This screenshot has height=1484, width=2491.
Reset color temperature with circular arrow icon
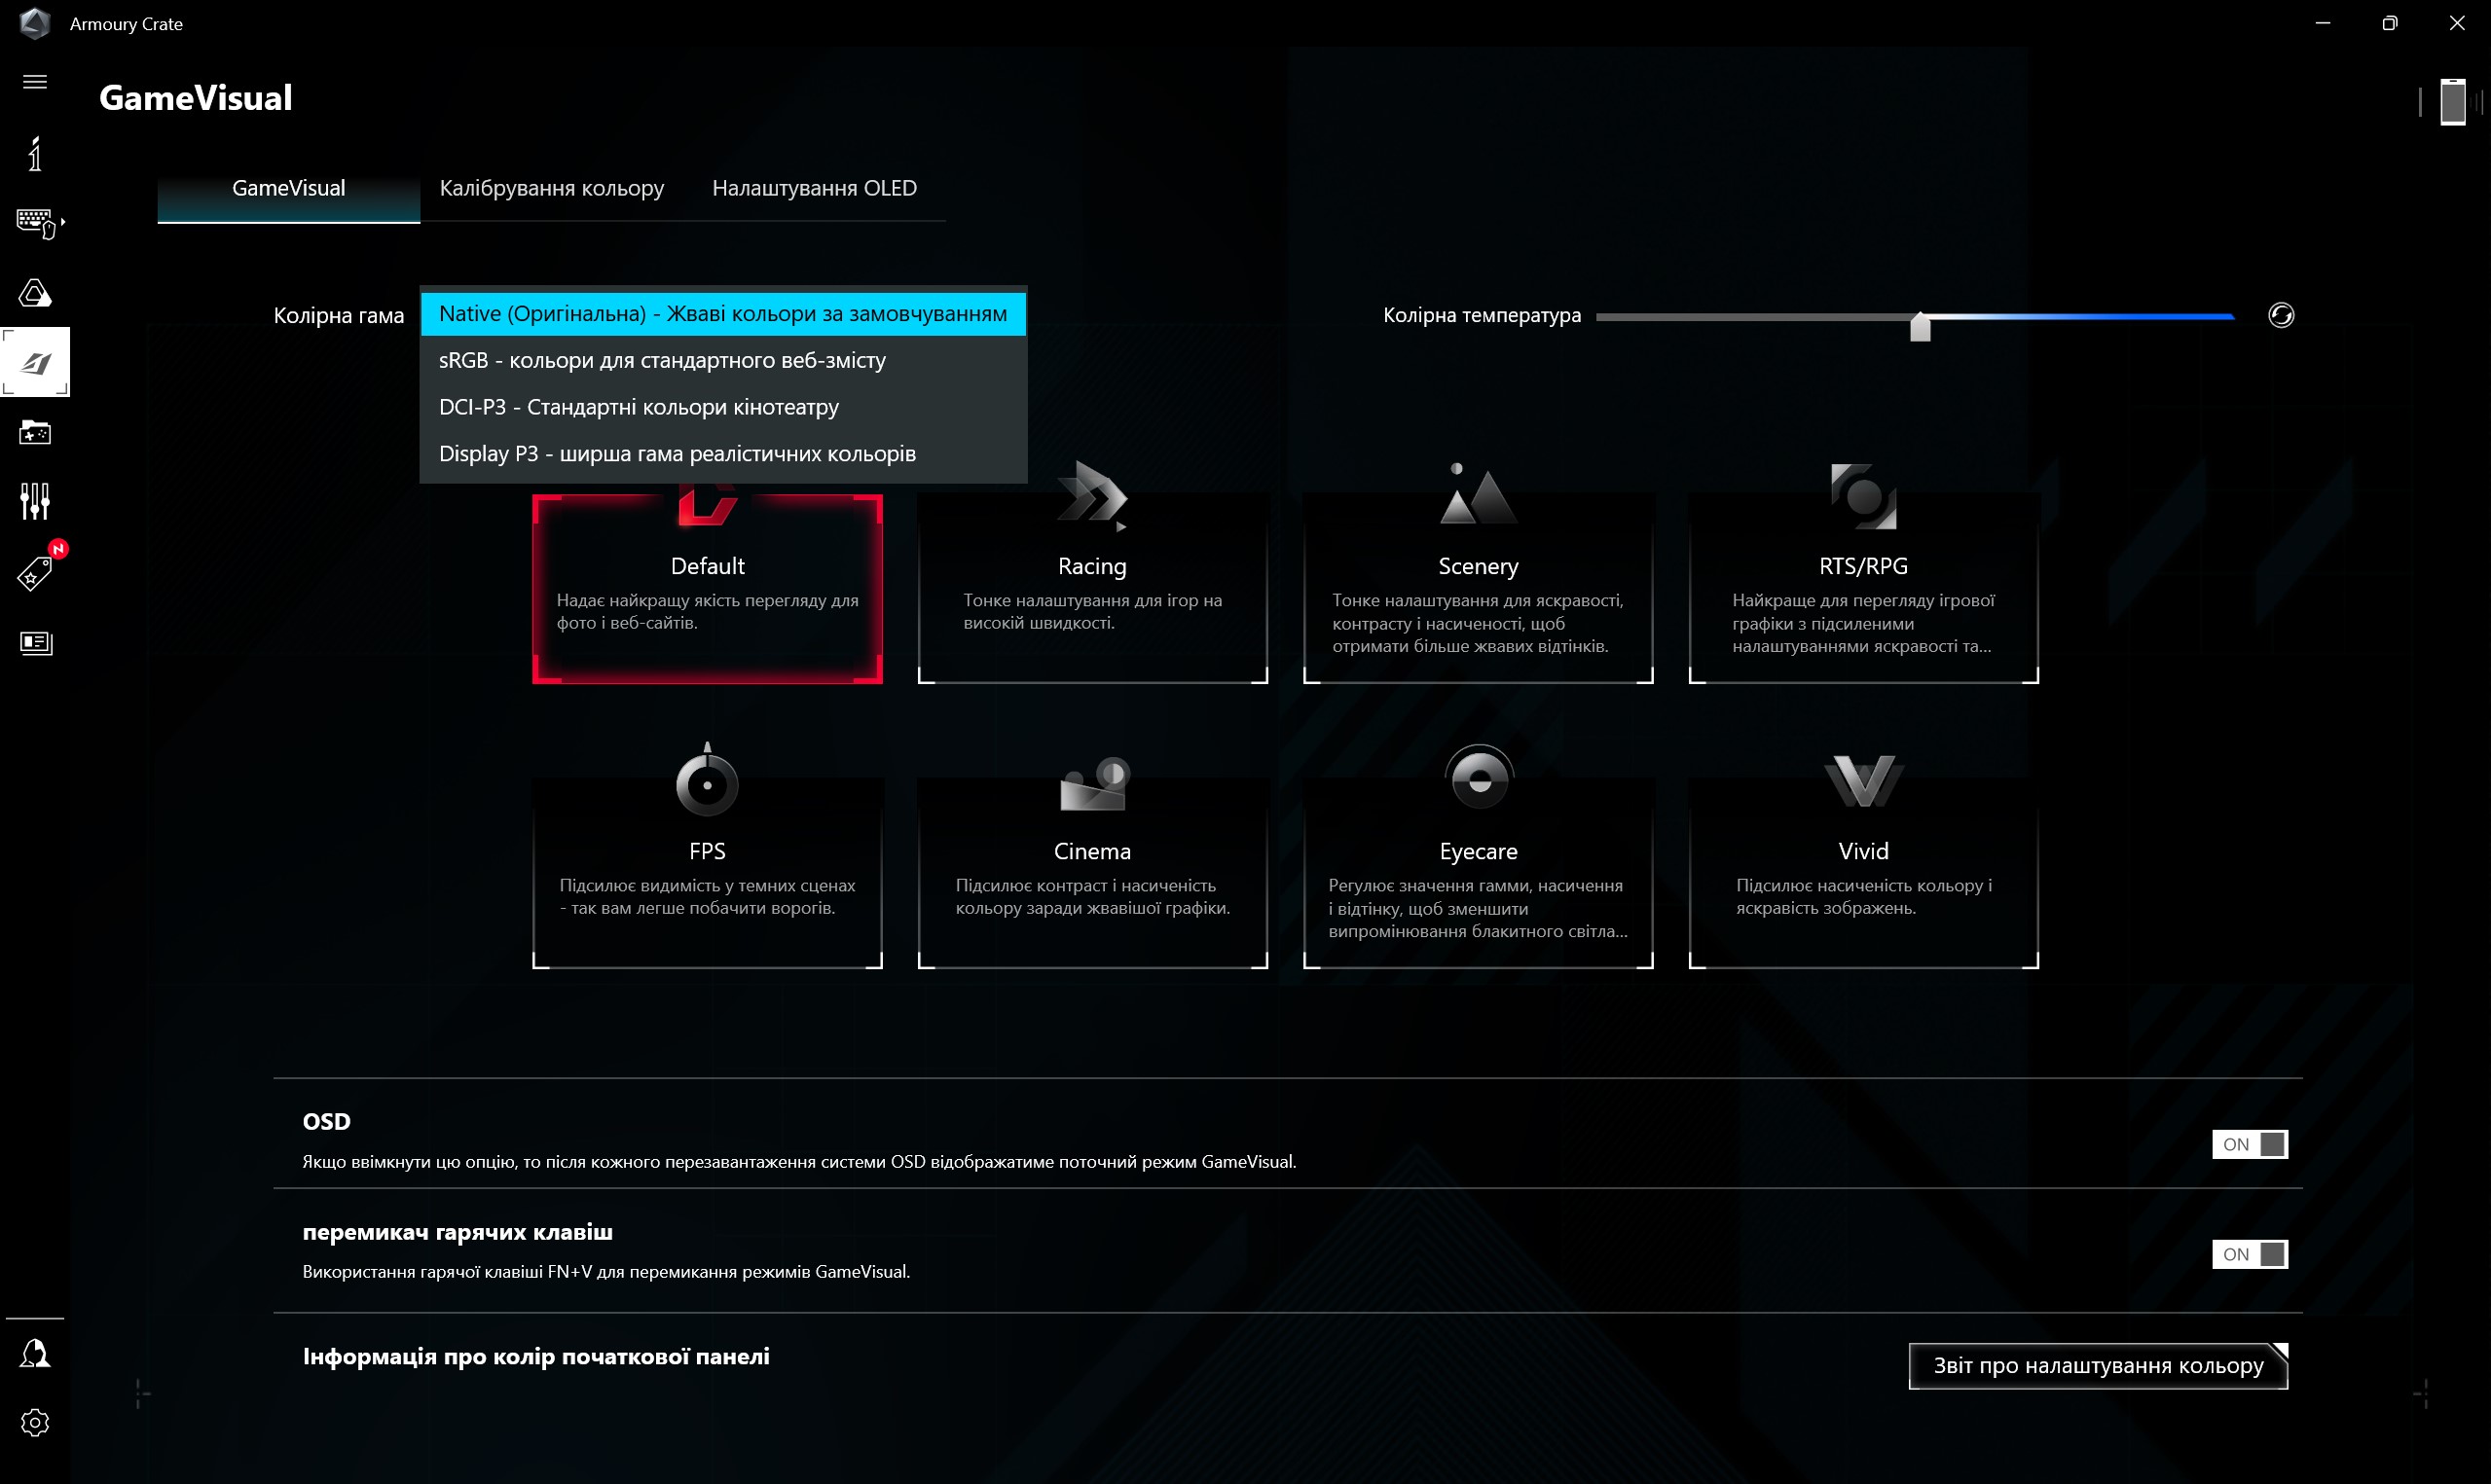(2281, 316)
